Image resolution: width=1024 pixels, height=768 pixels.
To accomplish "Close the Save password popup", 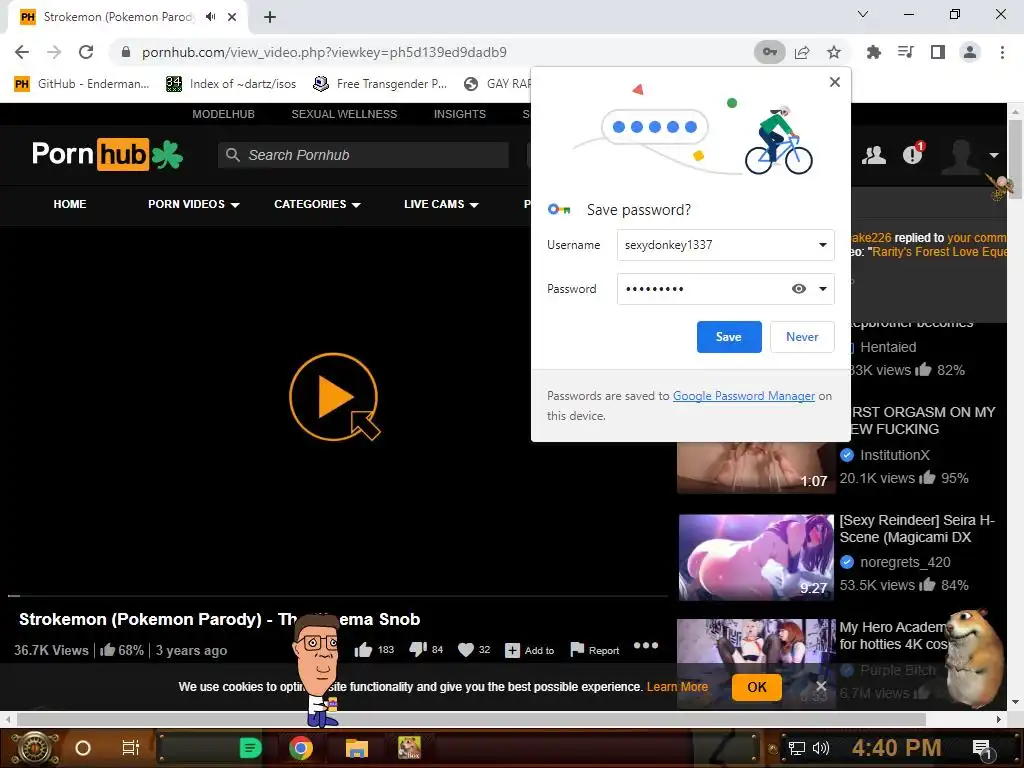I will [x=835, y=82].
